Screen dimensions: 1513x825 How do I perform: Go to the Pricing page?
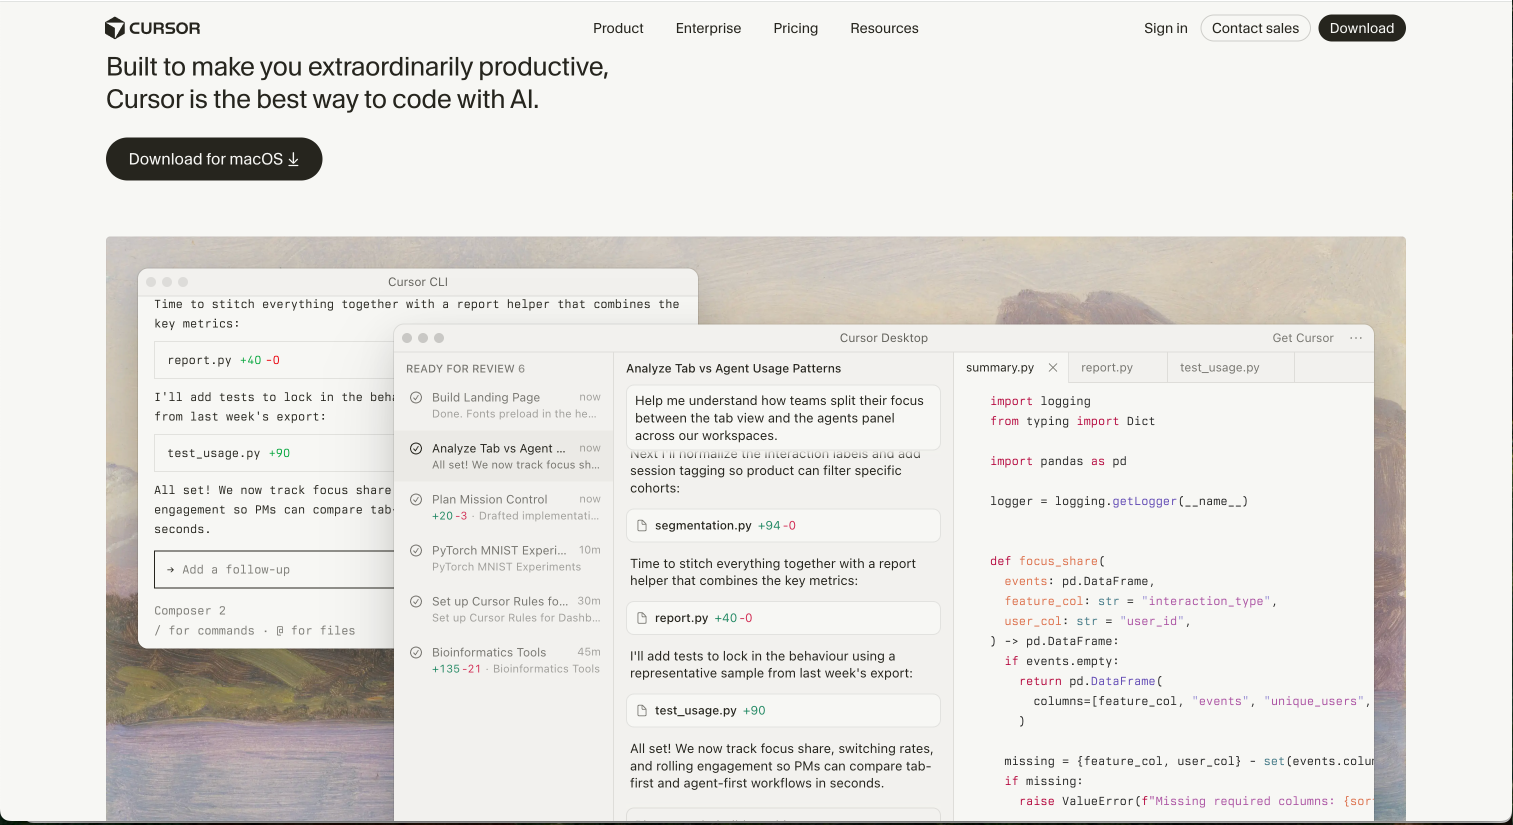795,28
